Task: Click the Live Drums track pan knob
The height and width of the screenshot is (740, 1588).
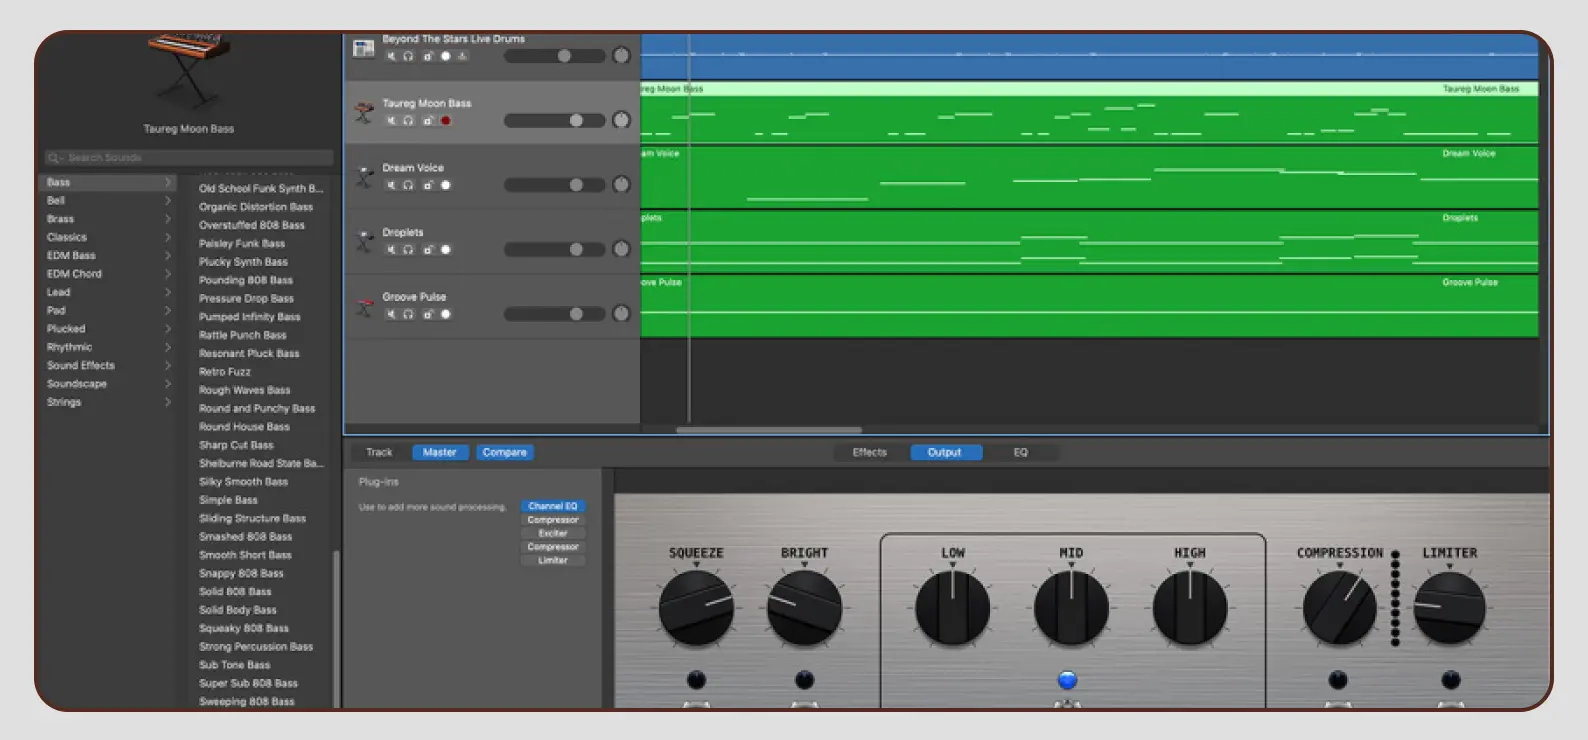Action: tap(621, 56)
